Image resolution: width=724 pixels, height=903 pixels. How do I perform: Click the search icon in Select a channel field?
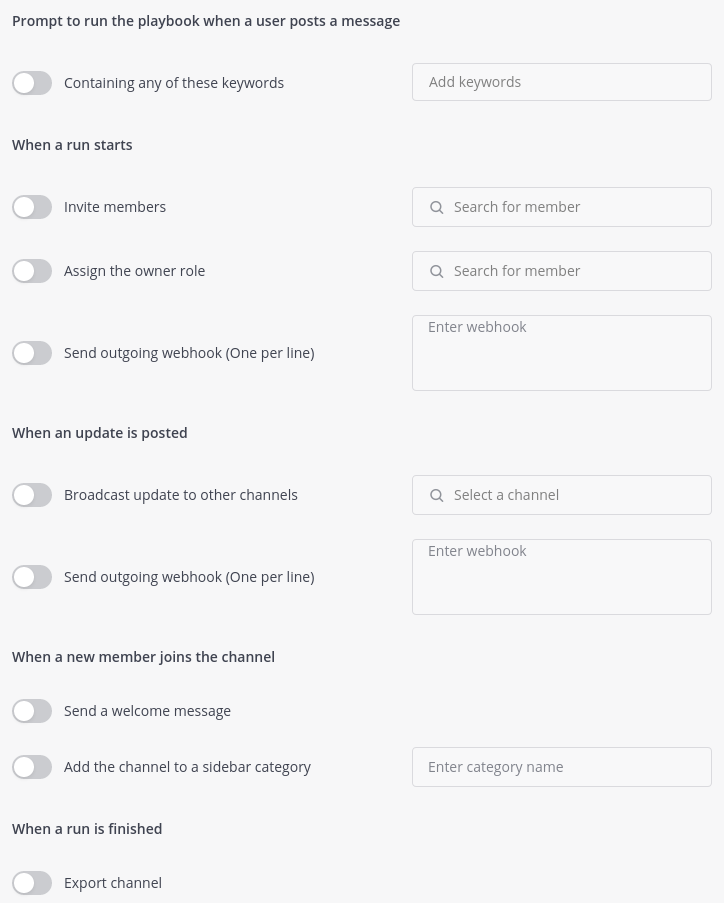pos(437,495)
